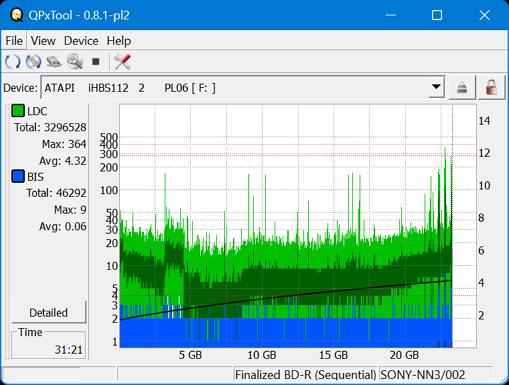Click the SONY-NN3/002 media ID status
The image size is (509, 385).
point(423,375)
